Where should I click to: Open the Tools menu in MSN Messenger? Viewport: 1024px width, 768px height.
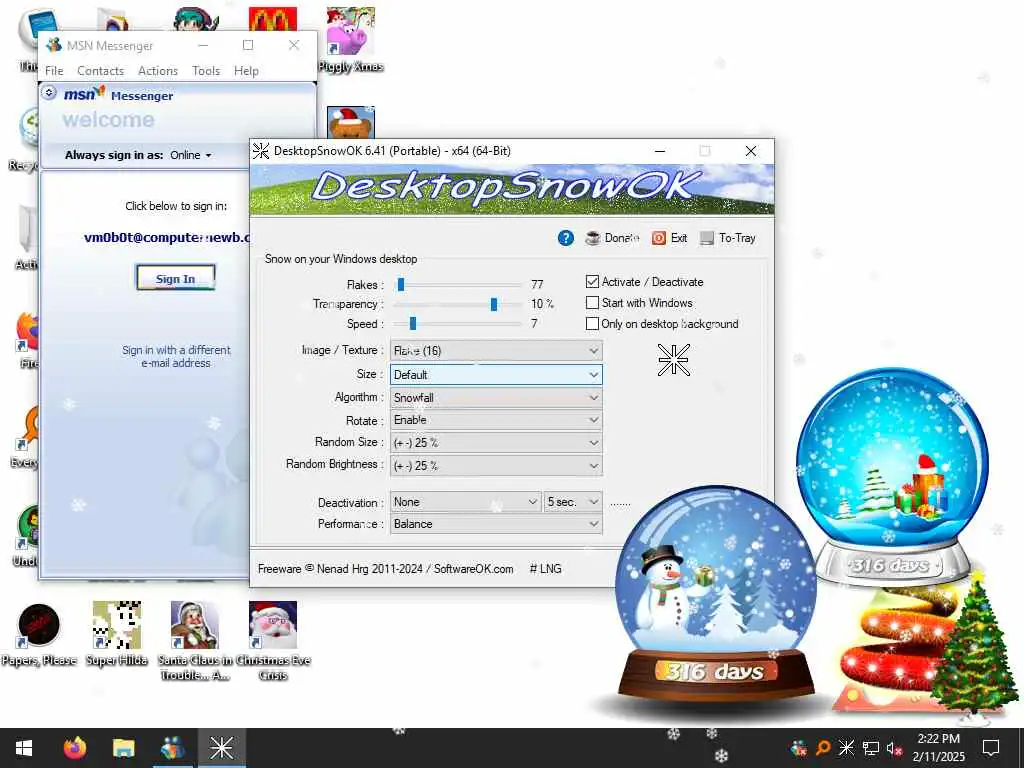click(206, 71)
